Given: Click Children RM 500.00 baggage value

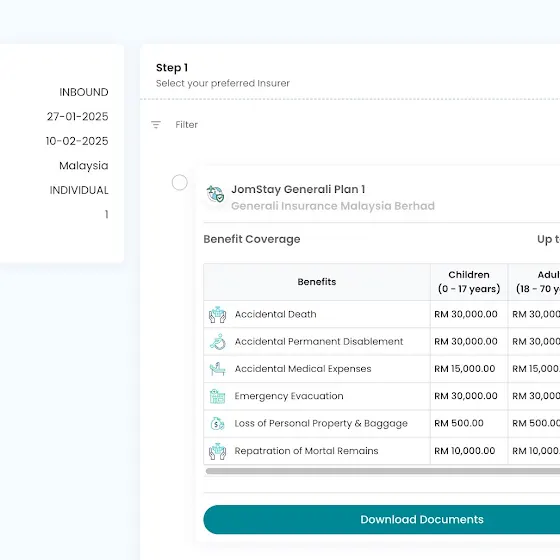Looking at the screenshot, I should [x=459, y=423].
